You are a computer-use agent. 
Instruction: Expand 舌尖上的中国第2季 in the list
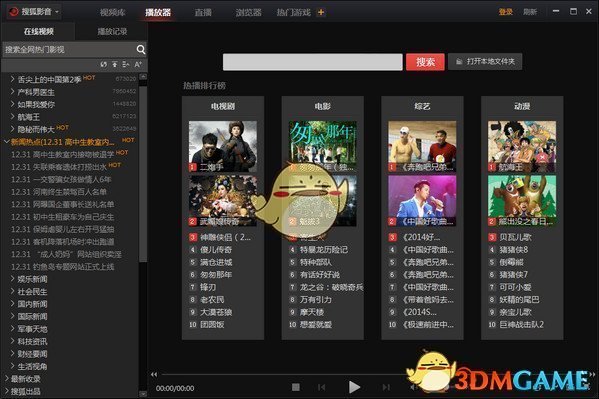coord(12,79)
